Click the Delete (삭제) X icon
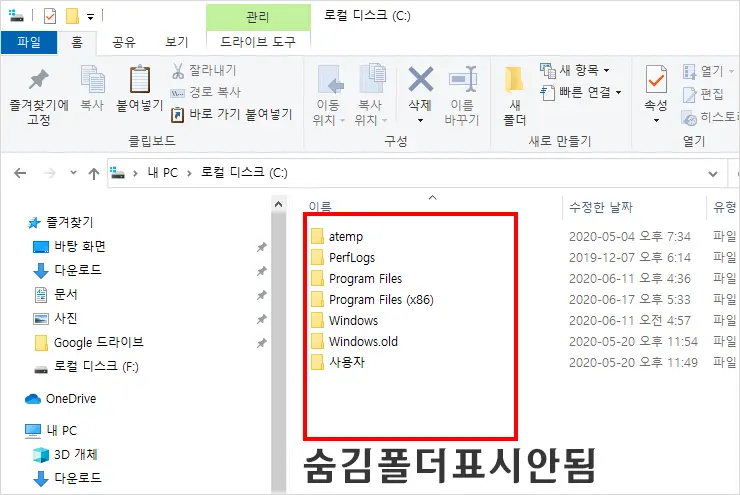740x495 pixels. coord(420,79)
